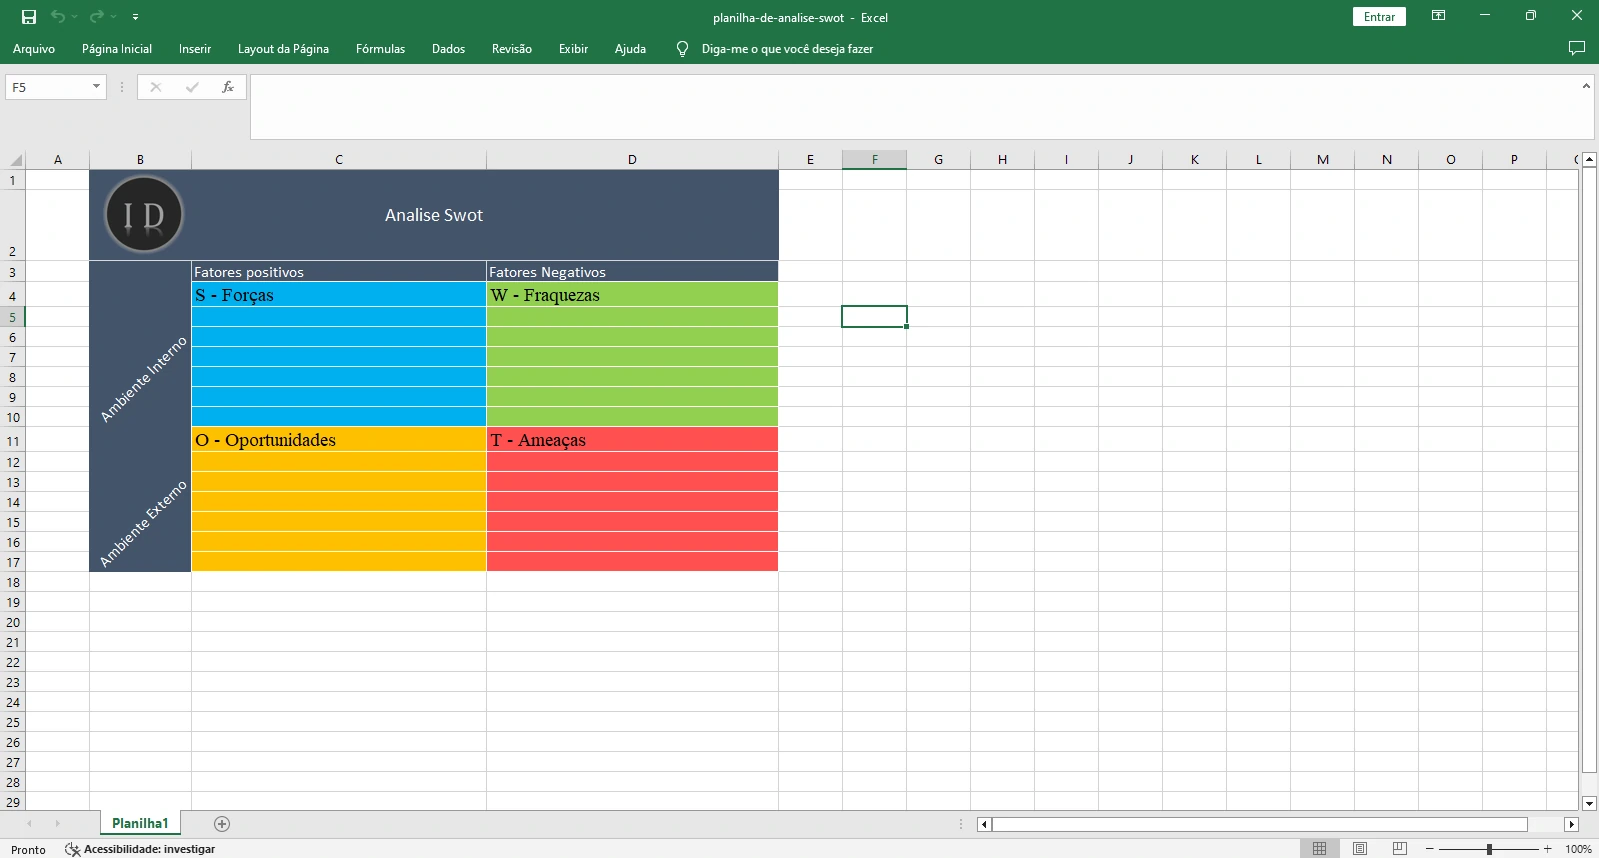The image size is (1599, 858).
Task: Open the Fórmulas tab
Action: point(380,48)
